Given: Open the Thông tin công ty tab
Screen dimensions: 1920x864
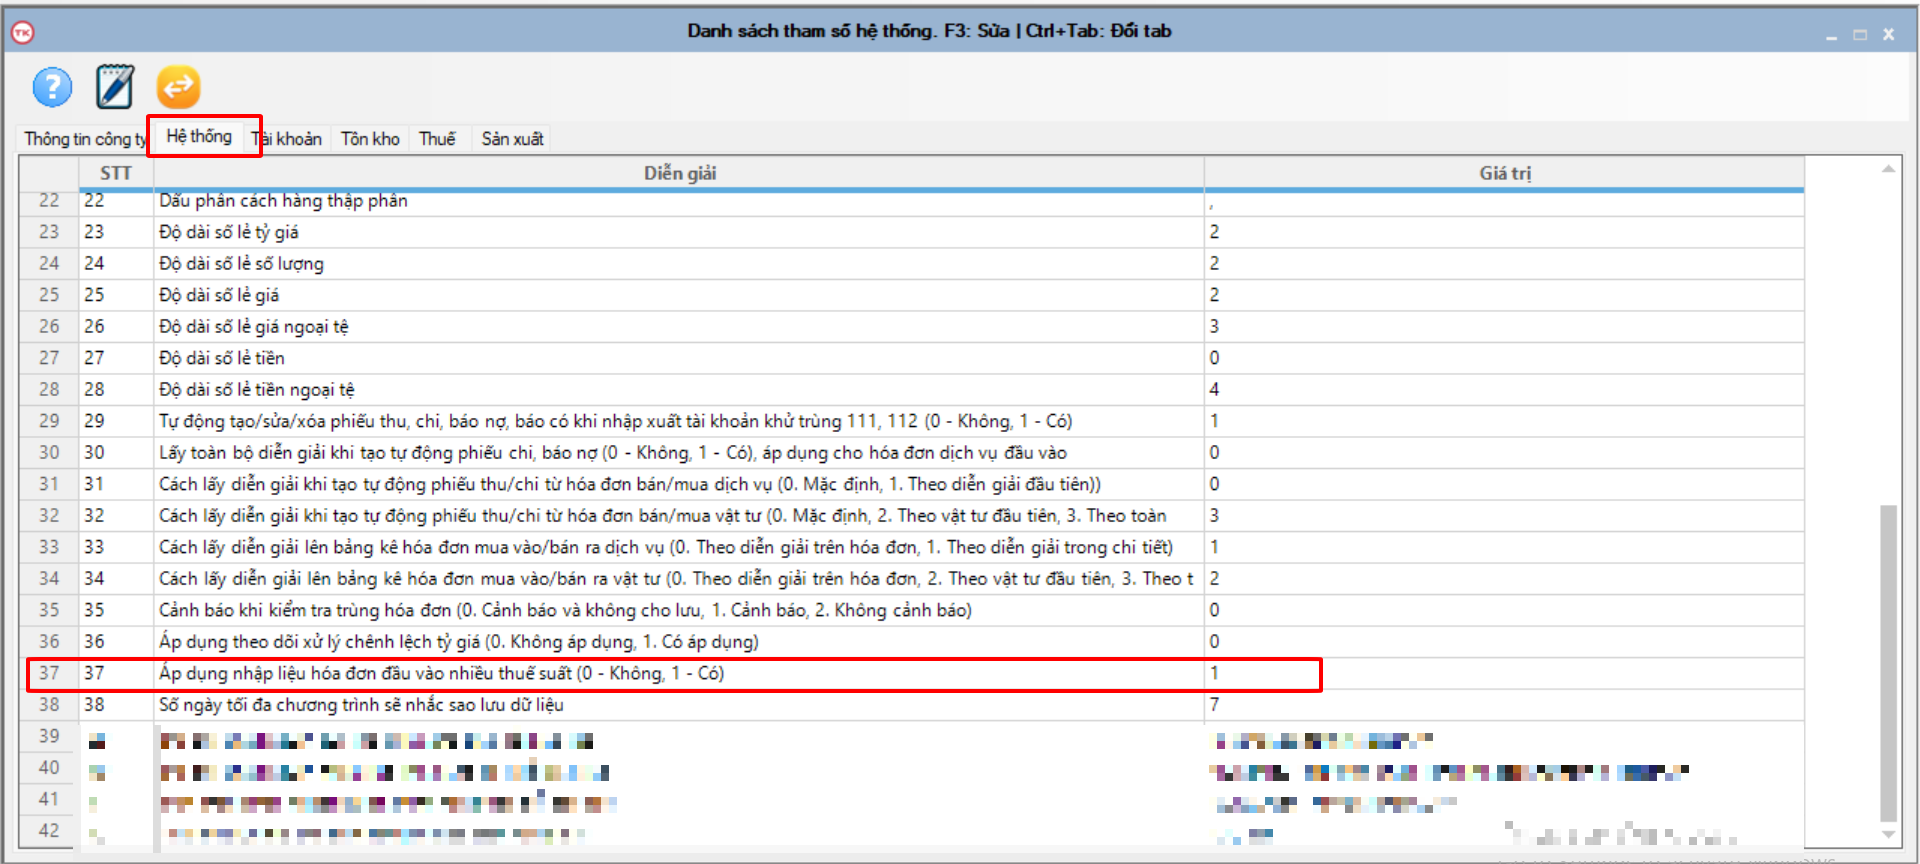Looking at the screenshot, I should [x=84, y=139].
